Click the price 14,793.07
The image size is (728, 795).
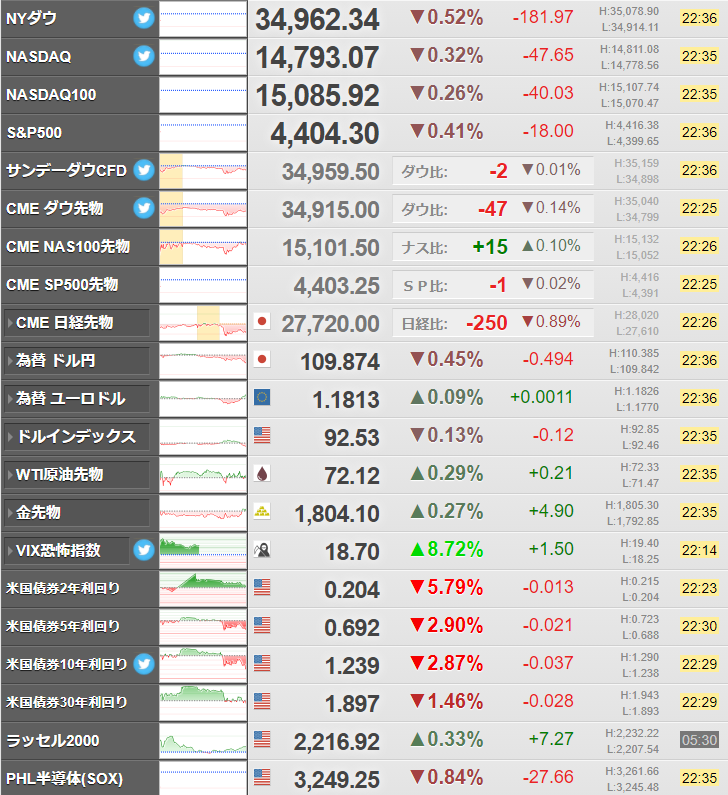317,58
